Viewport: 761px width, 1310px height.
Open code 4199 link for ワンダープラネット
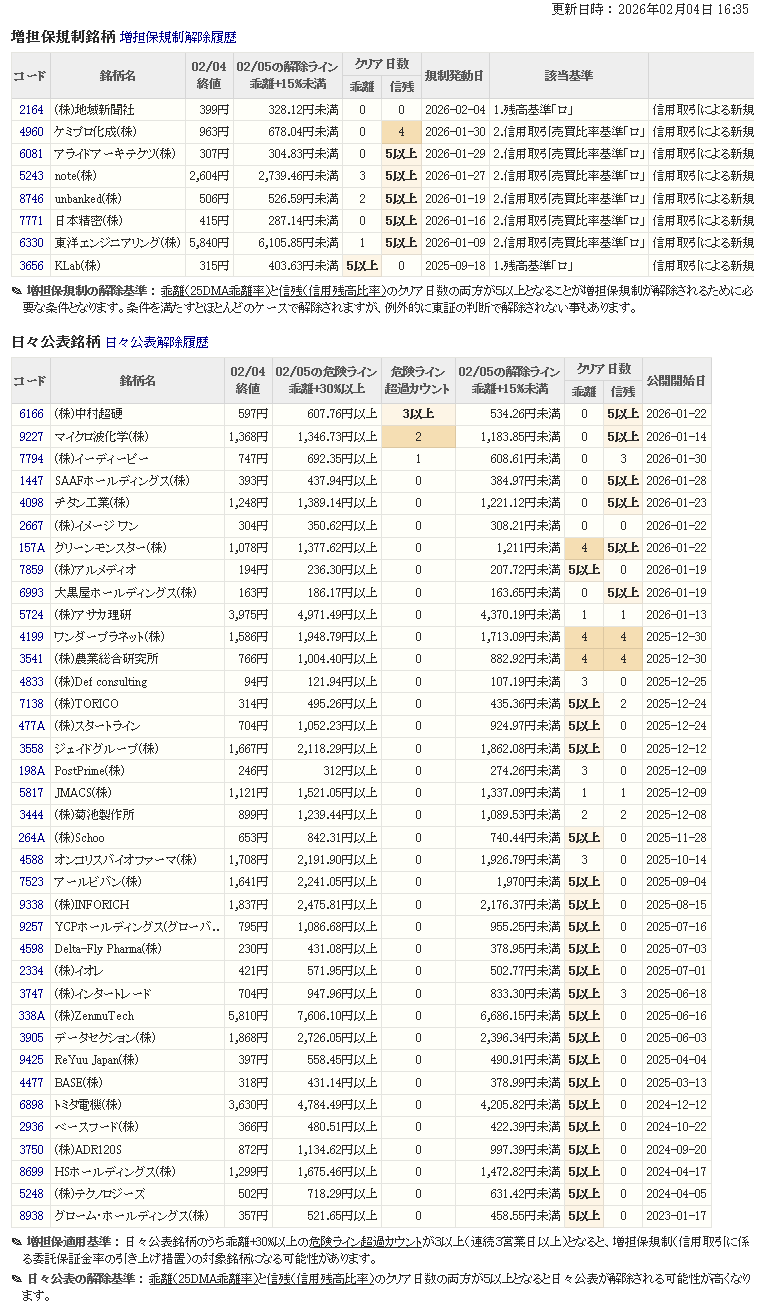[31, 637]
